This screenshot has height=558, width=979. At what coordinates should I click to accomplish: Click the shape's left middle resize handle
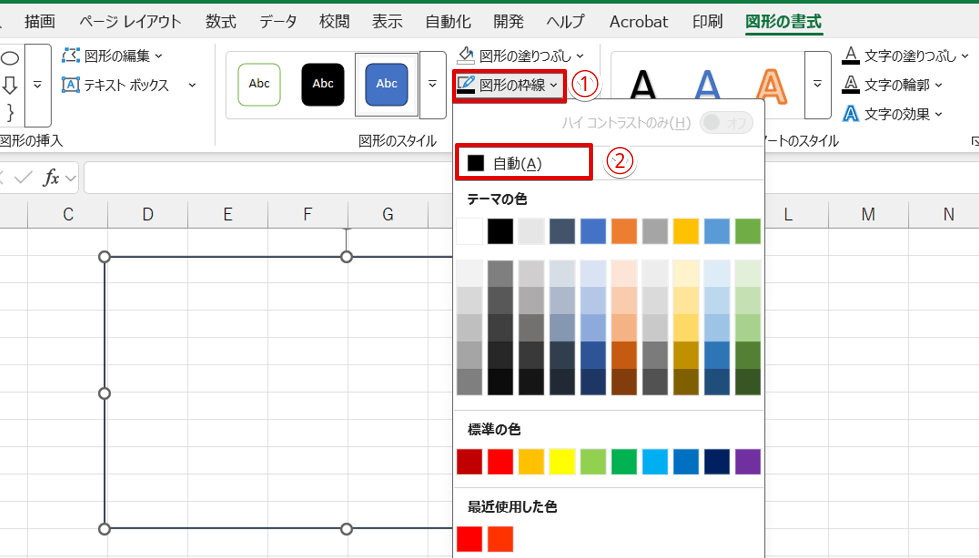104,393
